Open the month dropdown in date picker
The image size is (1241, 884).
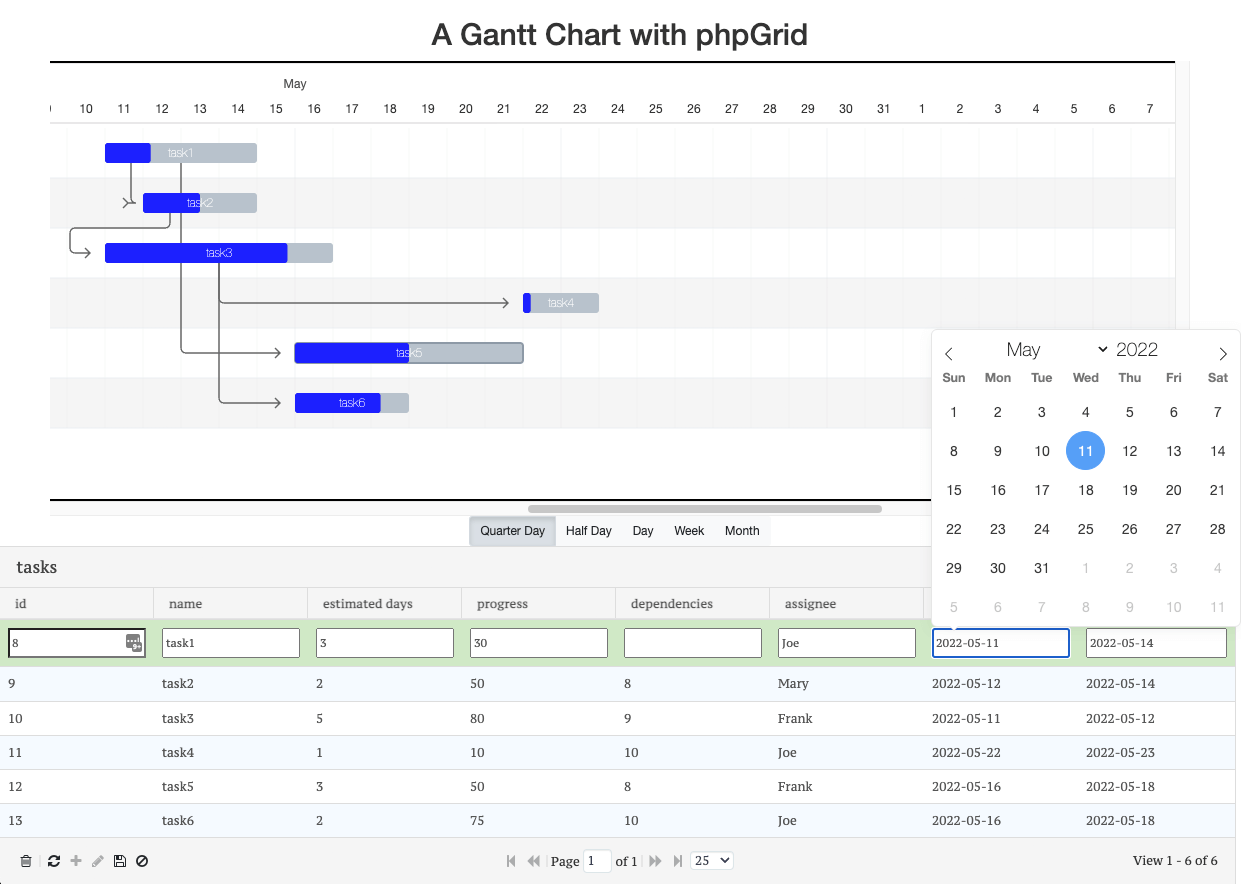tap(1056, 350)
